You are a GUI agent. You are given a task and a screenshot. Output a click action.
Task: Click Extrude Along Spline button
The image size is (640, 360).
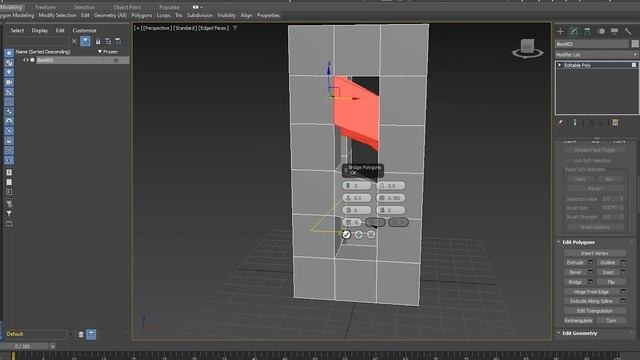pos(591,301)
